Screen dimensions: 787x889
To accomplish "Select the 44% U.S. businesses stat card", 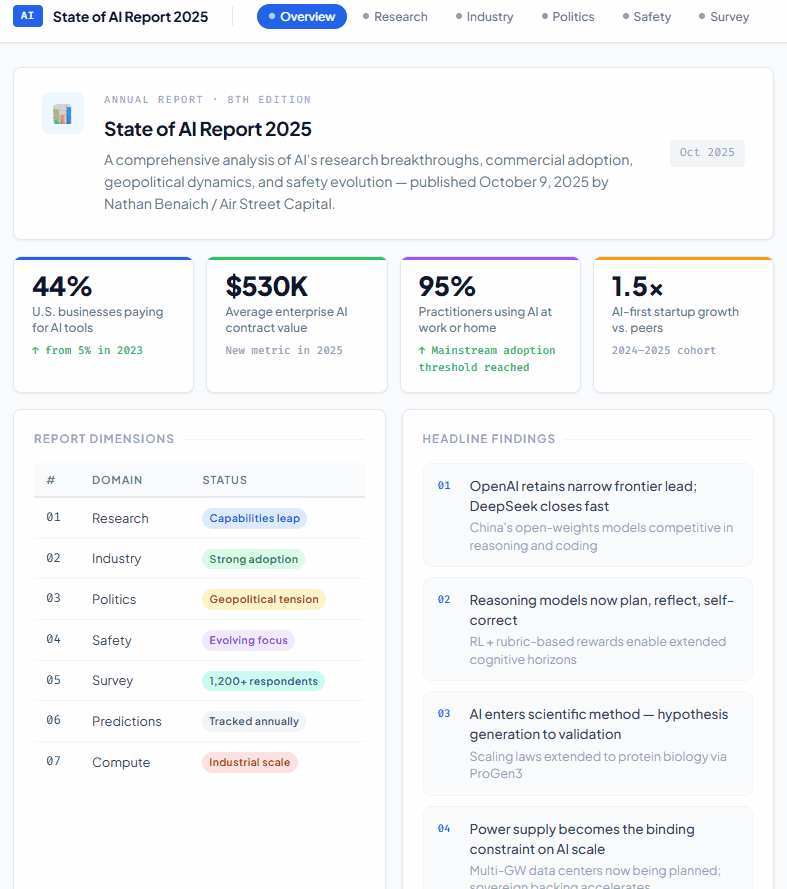I will [104, 324].
